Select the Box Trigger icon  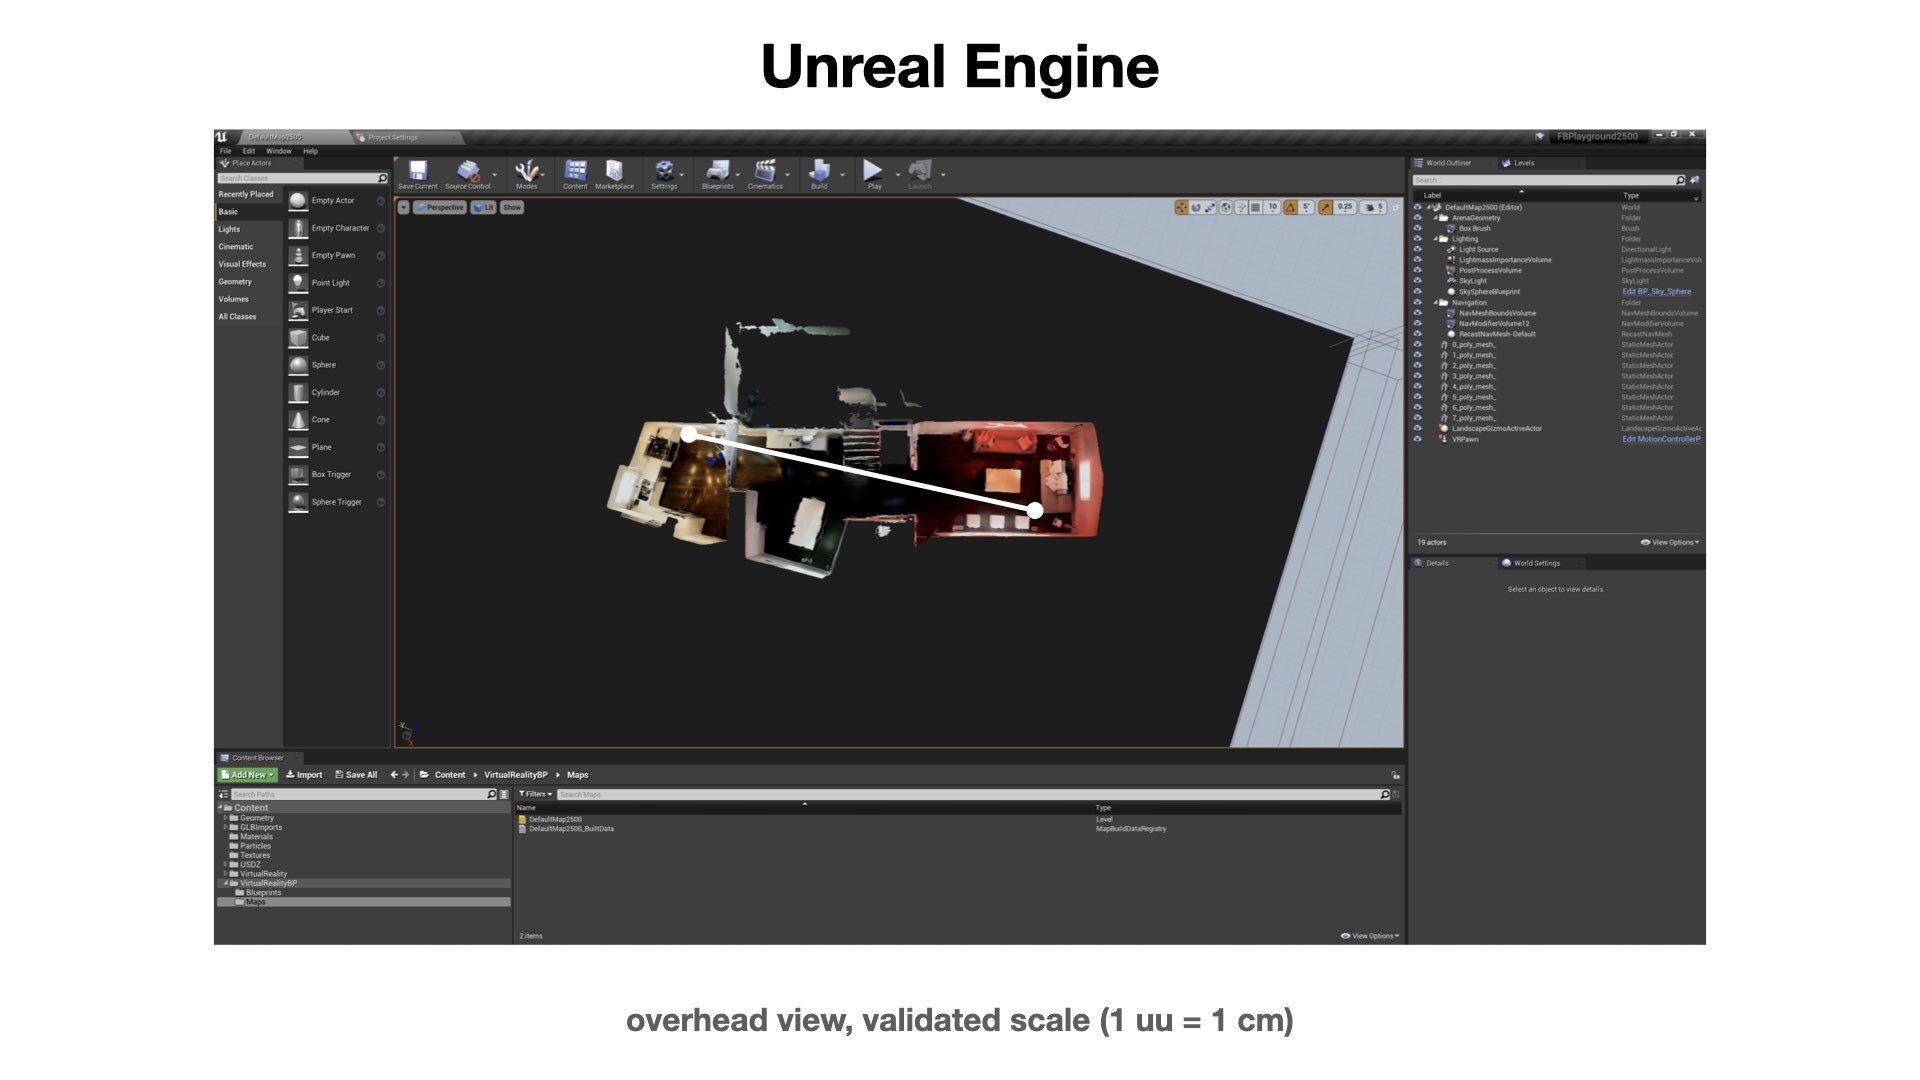pos(298,475)
